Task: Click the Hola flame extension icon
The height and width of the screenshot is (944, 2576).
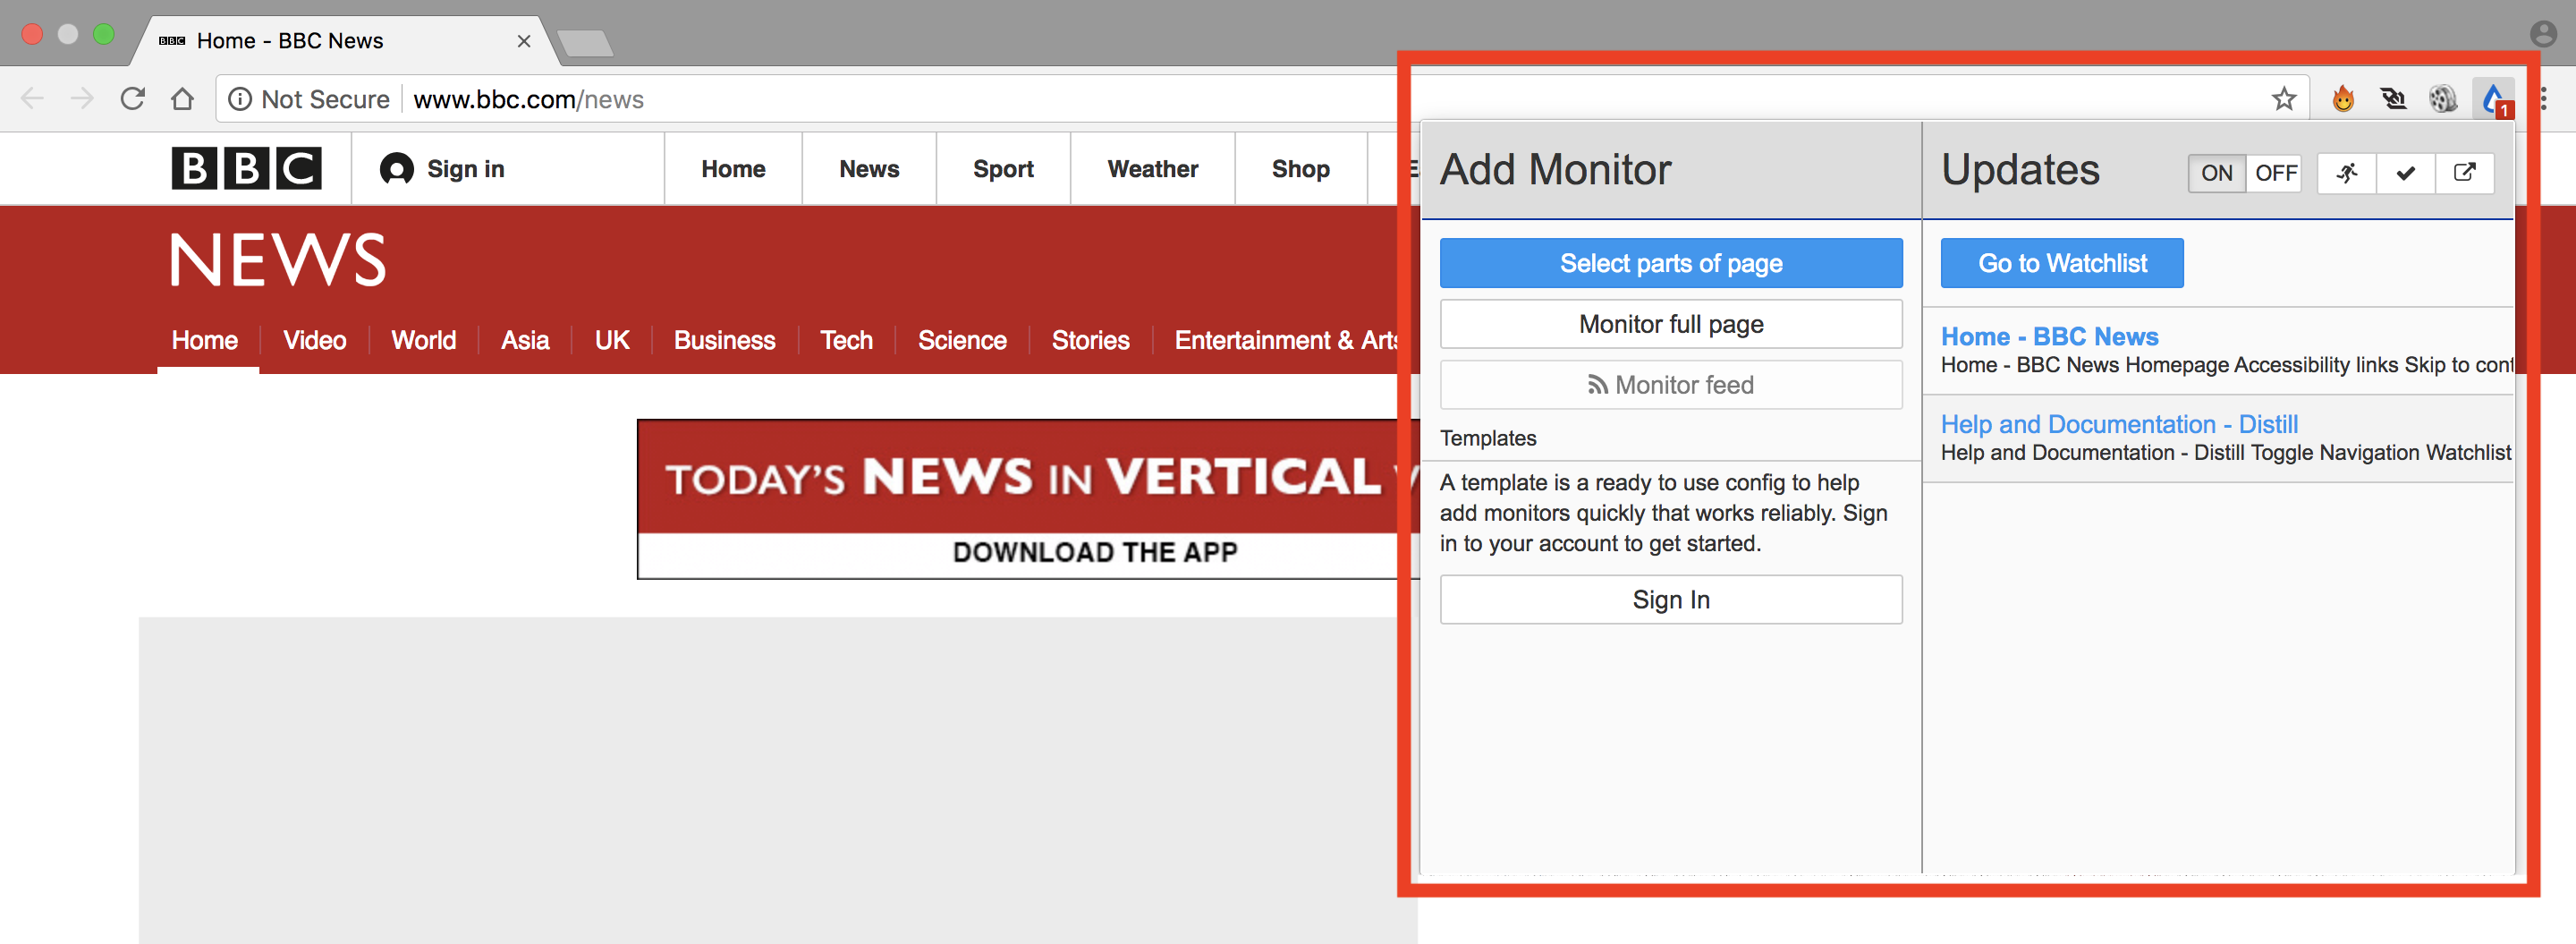Action: tap(2342, 99)
